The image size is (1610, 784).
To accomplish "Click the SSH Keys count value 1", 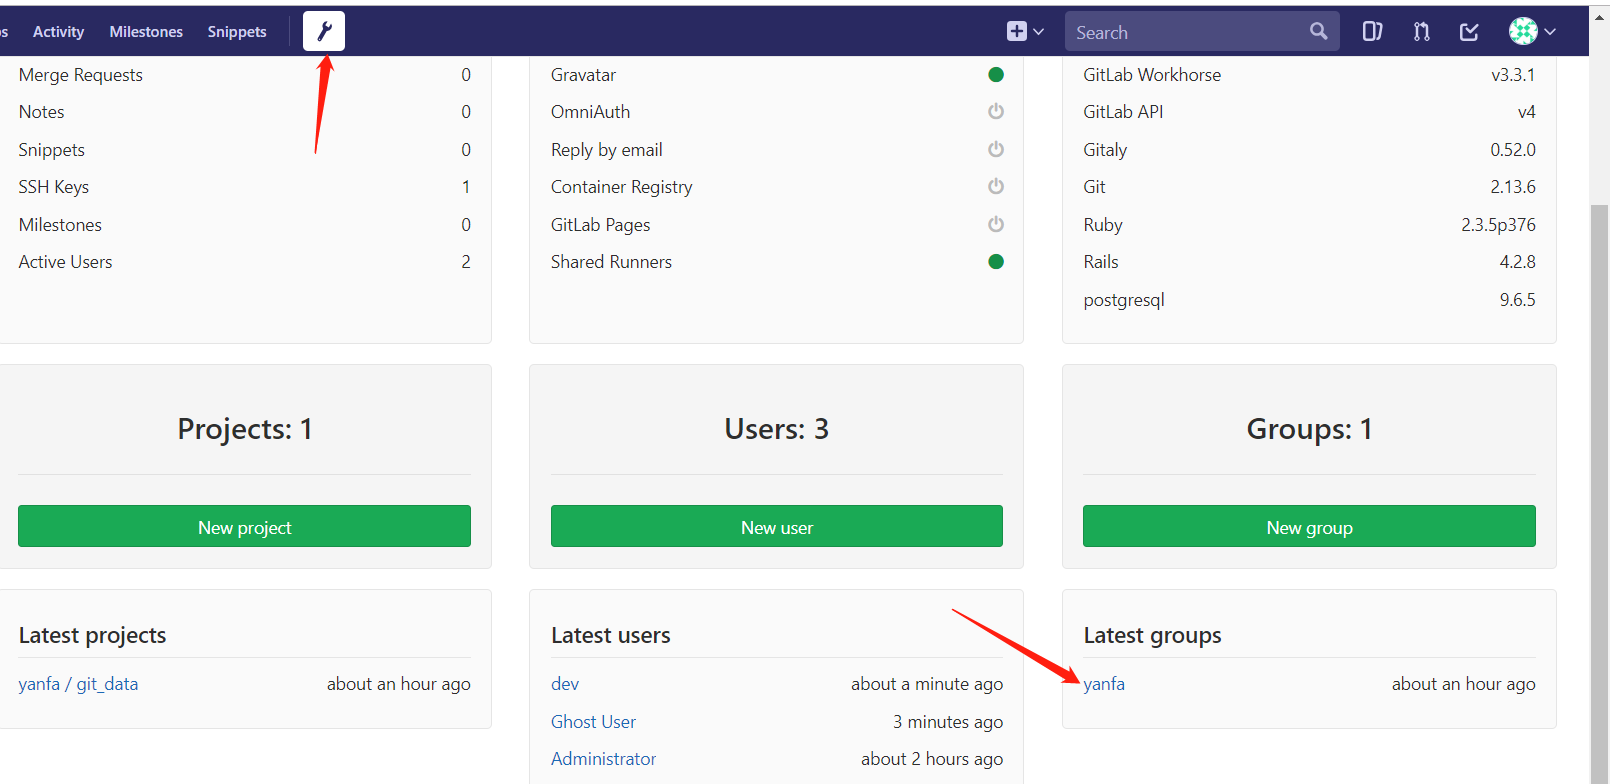I will 466,187.
